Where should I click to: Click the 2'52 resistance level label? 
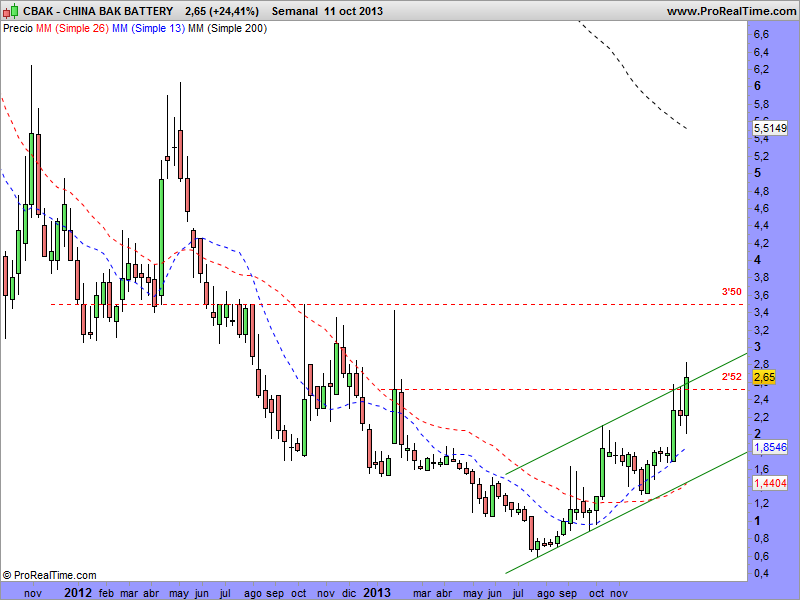point(732,377)
